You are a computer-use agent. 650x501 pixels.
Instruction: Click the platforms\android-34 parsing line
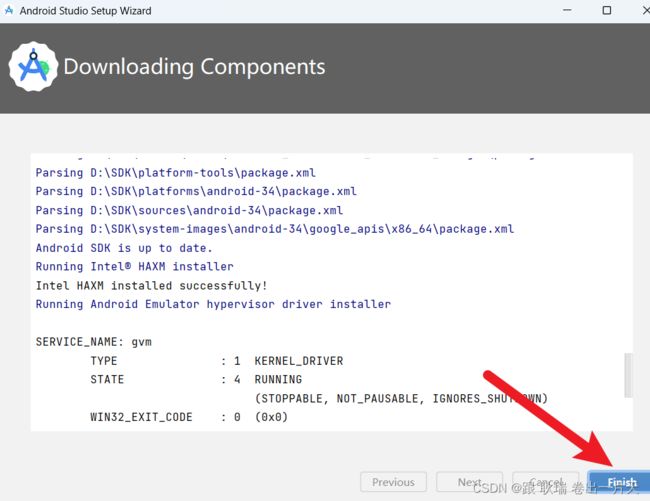pyautogui.click(x=196, y=191)
